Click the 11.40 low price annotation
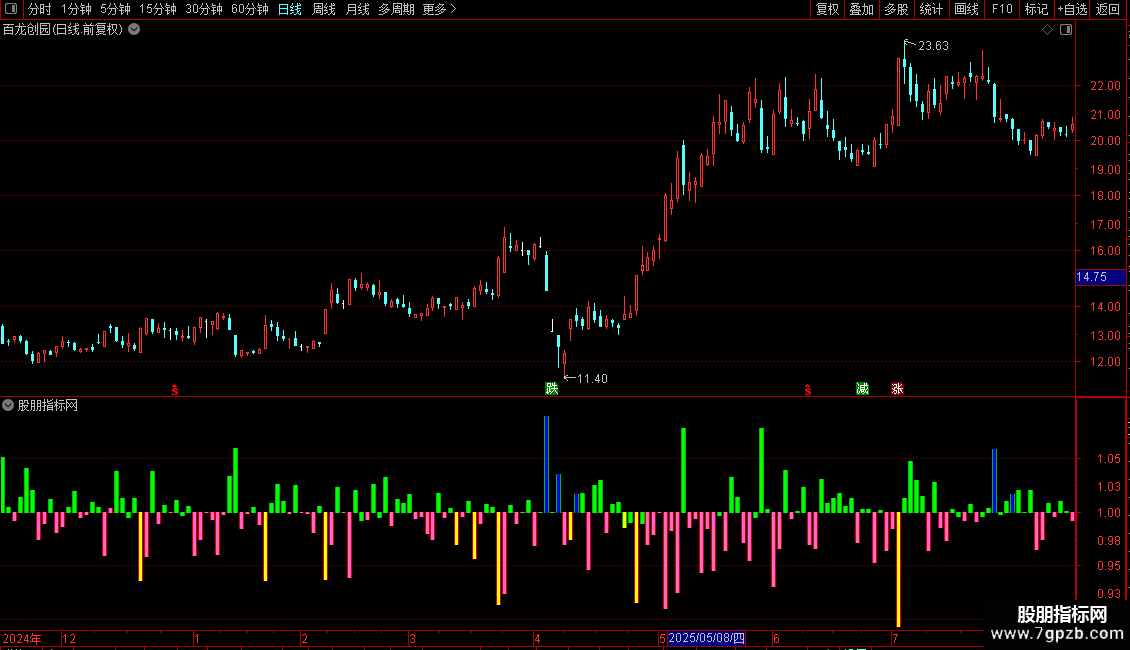1130x650 pixels. [592, 379]
